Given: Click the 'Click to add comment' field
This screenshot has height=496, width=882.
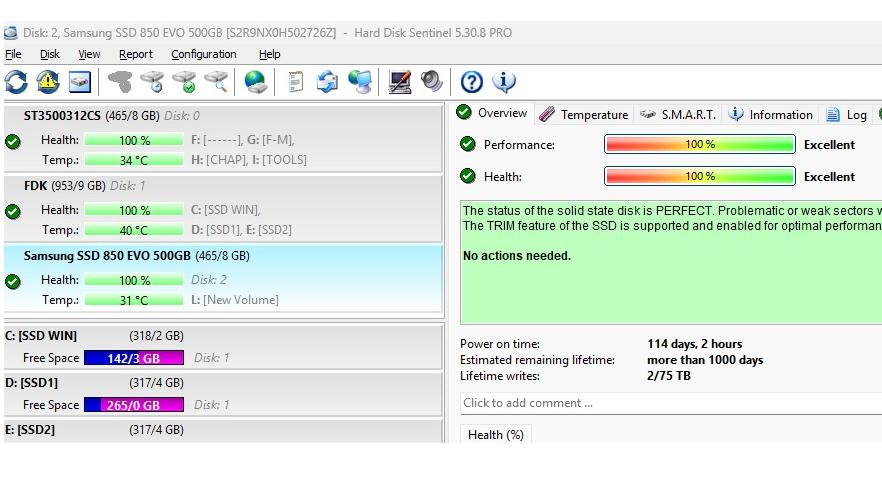Looking at the screenshot, I should (x=671, y=403).
